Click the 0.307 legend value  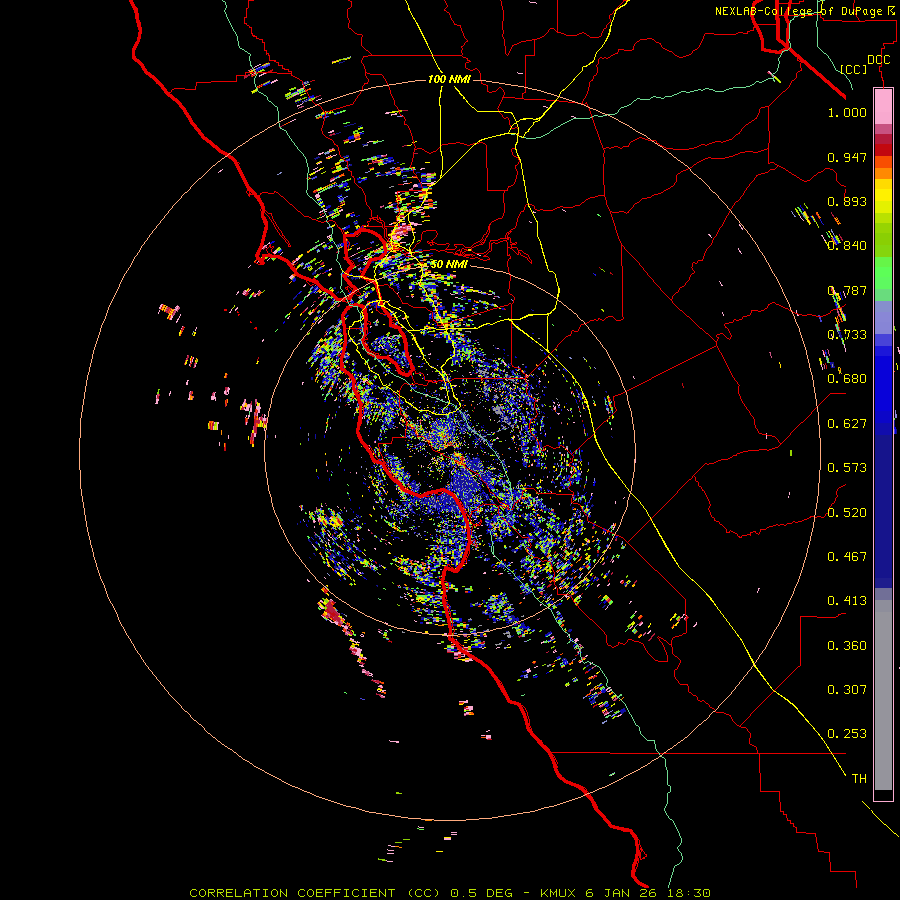coord(847,690)
